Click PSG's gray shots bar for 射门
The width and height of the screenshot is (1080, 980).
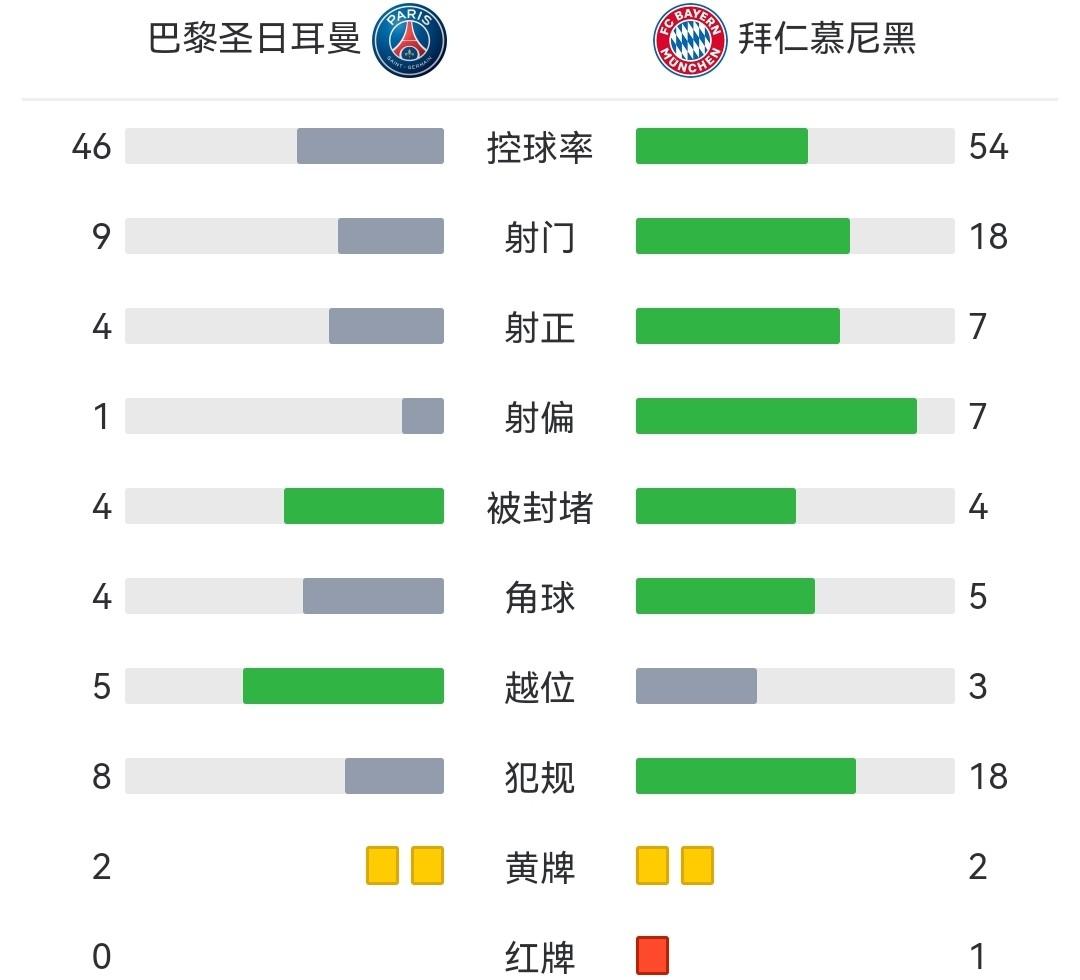[390, 236]
